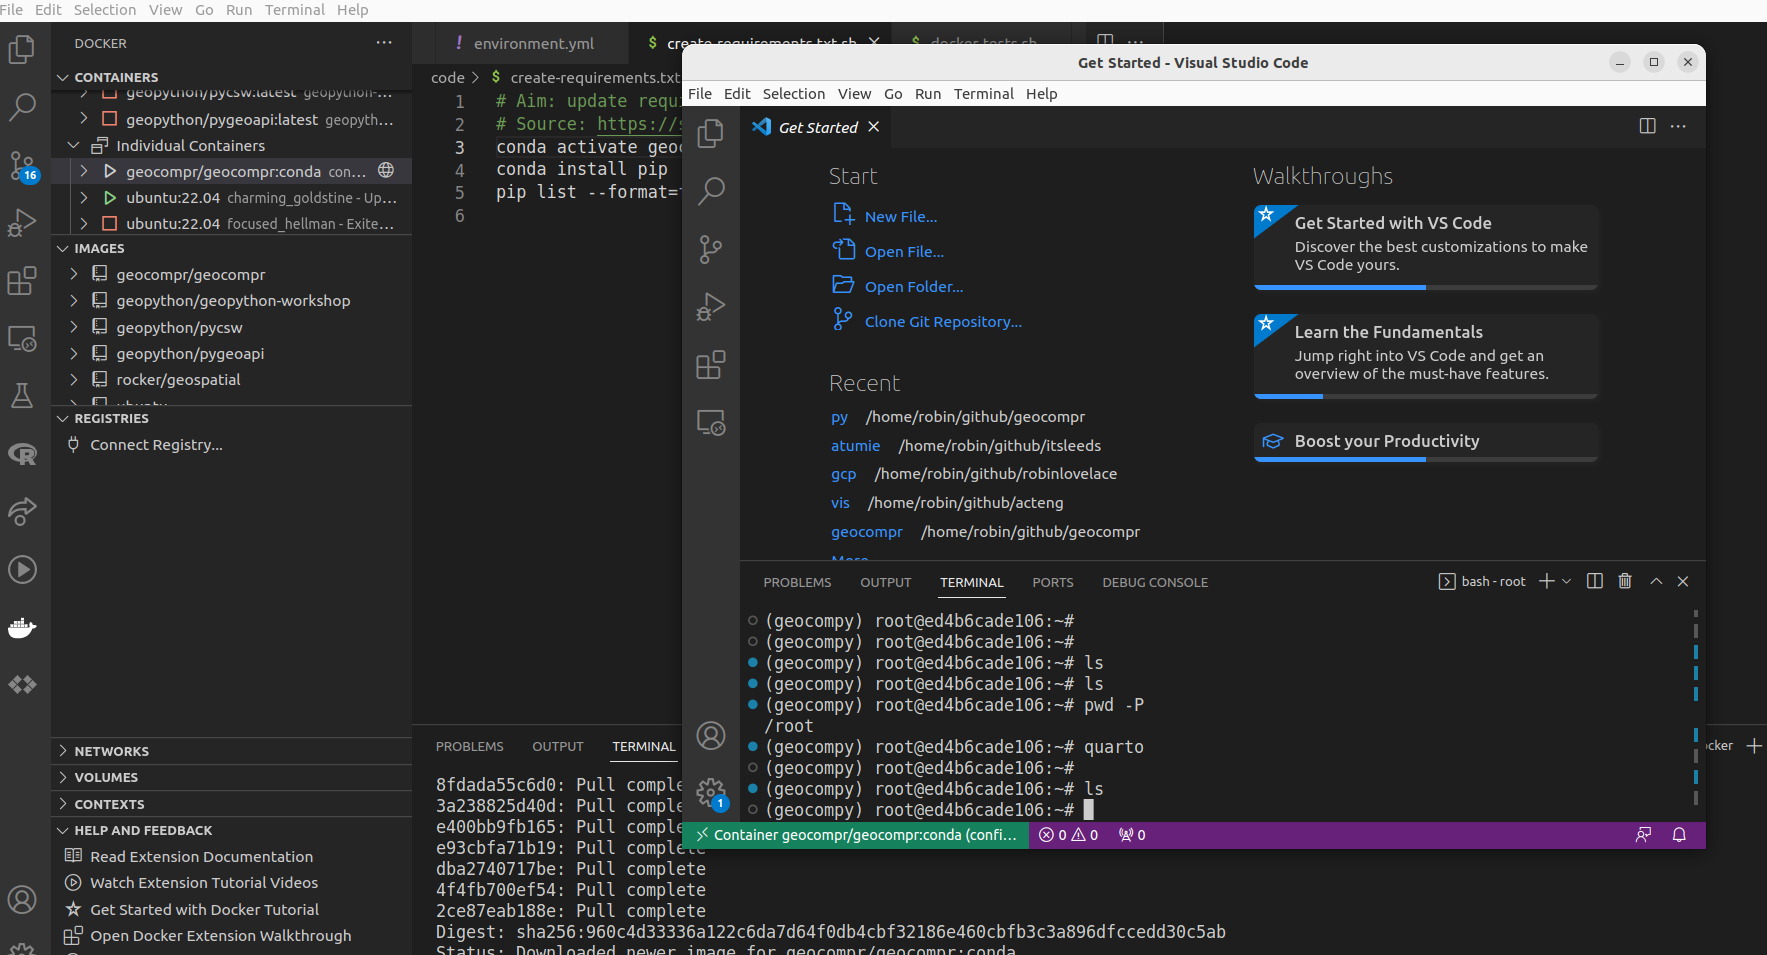Screen dimensions: 1767x955
Task: Click the Clone Git Repository link
Action: pos(943,321)
